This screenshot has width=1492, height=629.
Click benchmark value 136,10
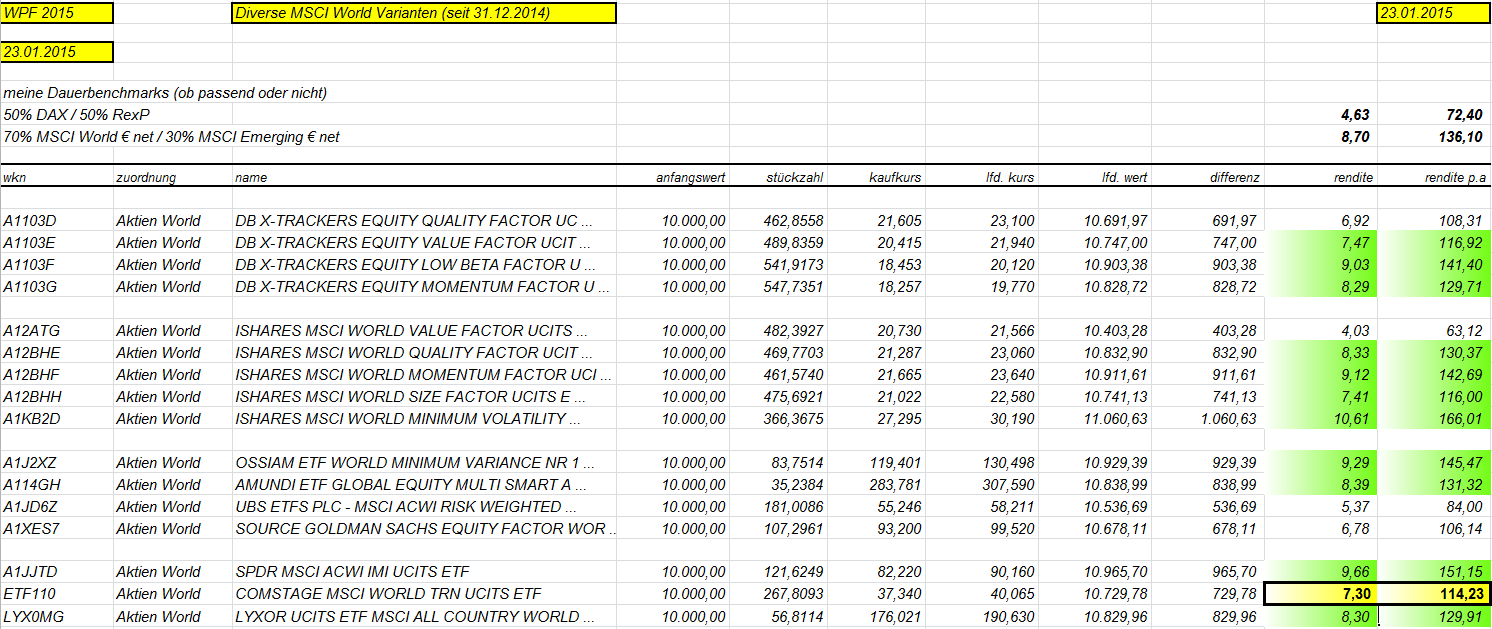pyautogui.click(x=1458, y=137)
